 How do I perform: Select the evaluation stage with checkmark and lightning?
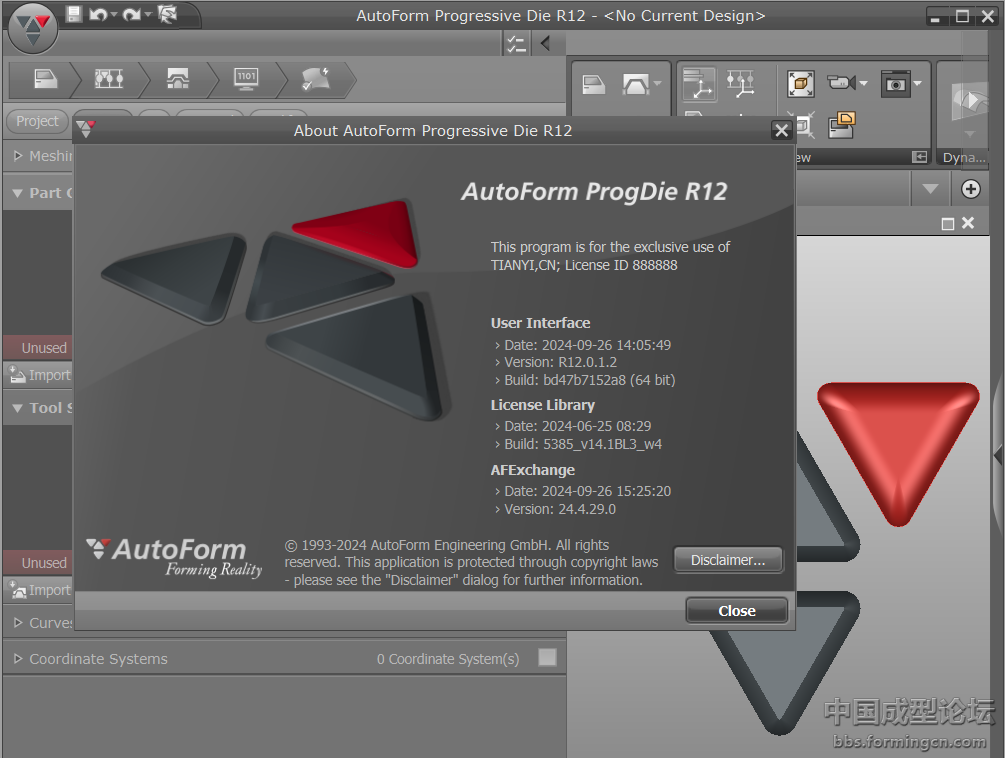tap(315, 79)
